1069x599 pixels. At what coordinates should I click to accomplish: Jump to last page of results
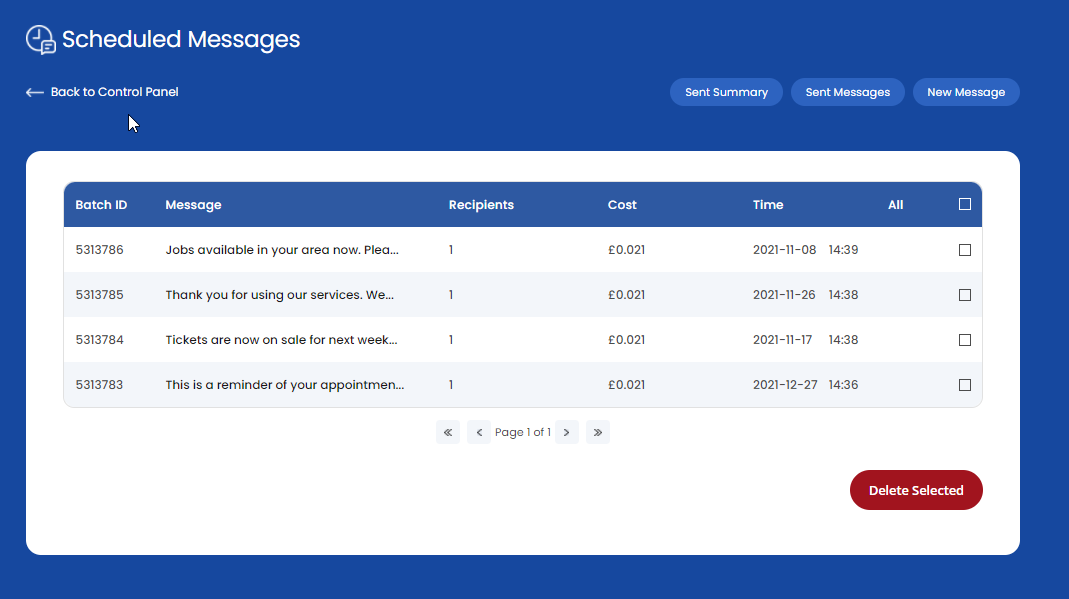(x=597, y=432)
